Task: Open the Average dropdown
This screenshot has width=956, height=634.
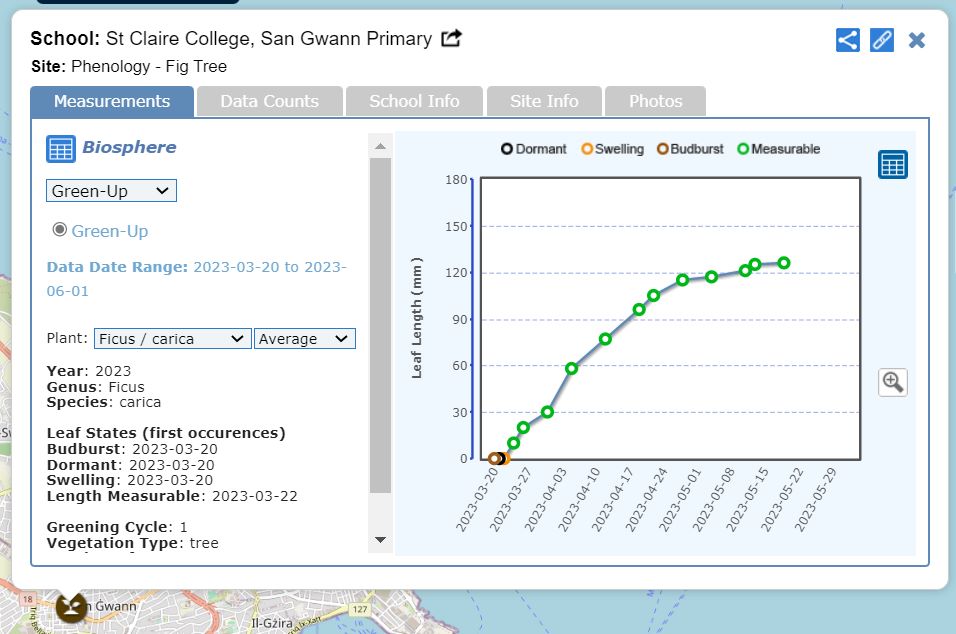Action: tap(304, 339)
